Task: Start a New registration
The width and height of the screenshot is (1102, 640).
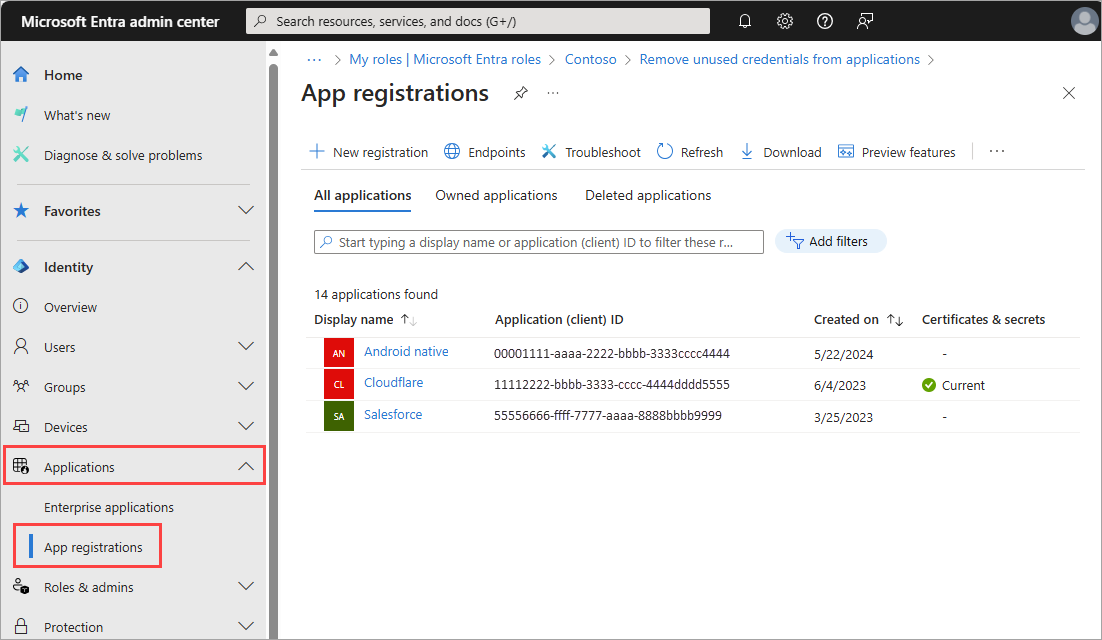Action: 368,151
